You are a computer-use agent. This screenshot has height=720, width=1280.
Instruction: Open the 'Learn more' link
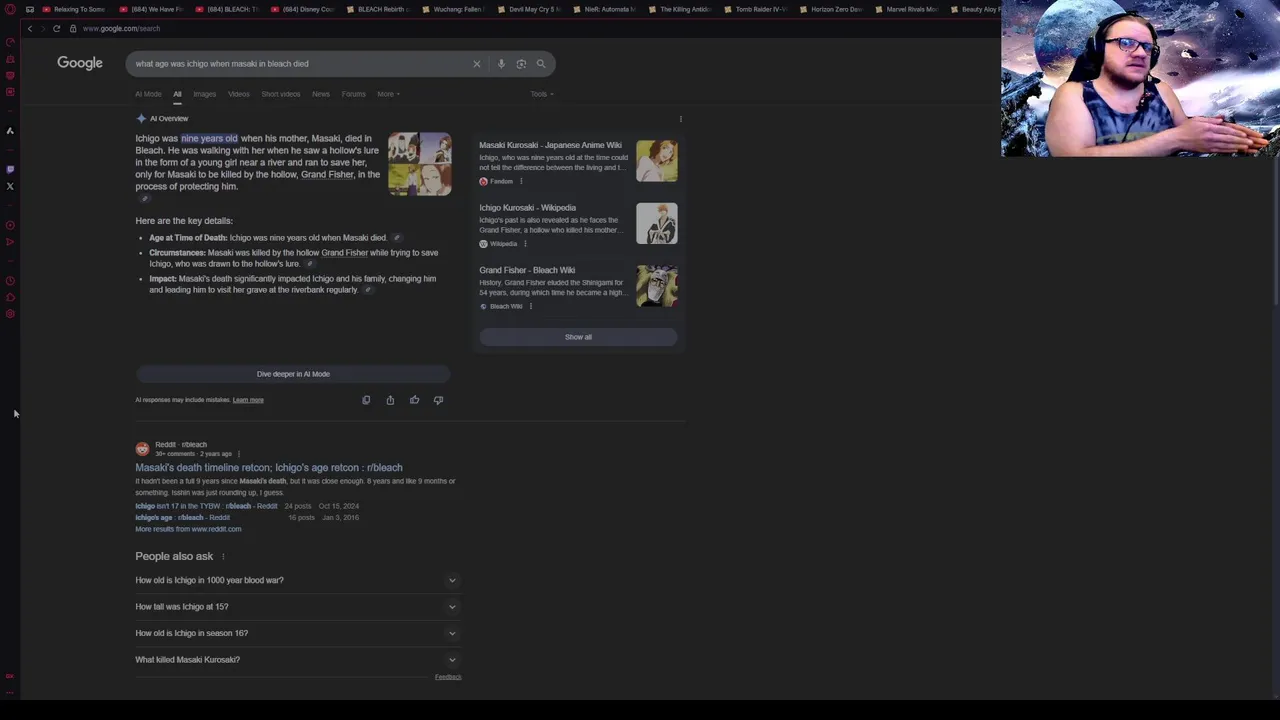coord(248,400)
